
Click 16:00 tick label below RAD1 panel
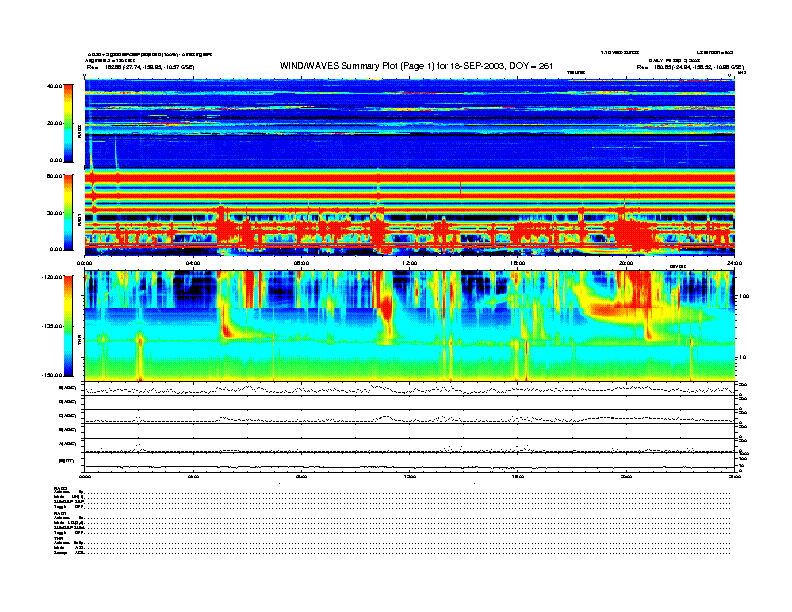518,263
